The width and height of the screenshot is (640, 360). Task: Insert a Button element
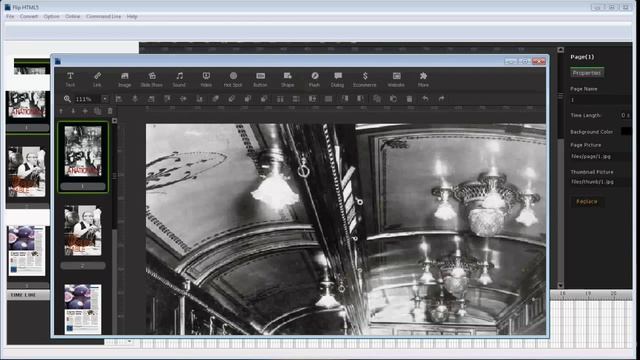[x=260, y=79]
